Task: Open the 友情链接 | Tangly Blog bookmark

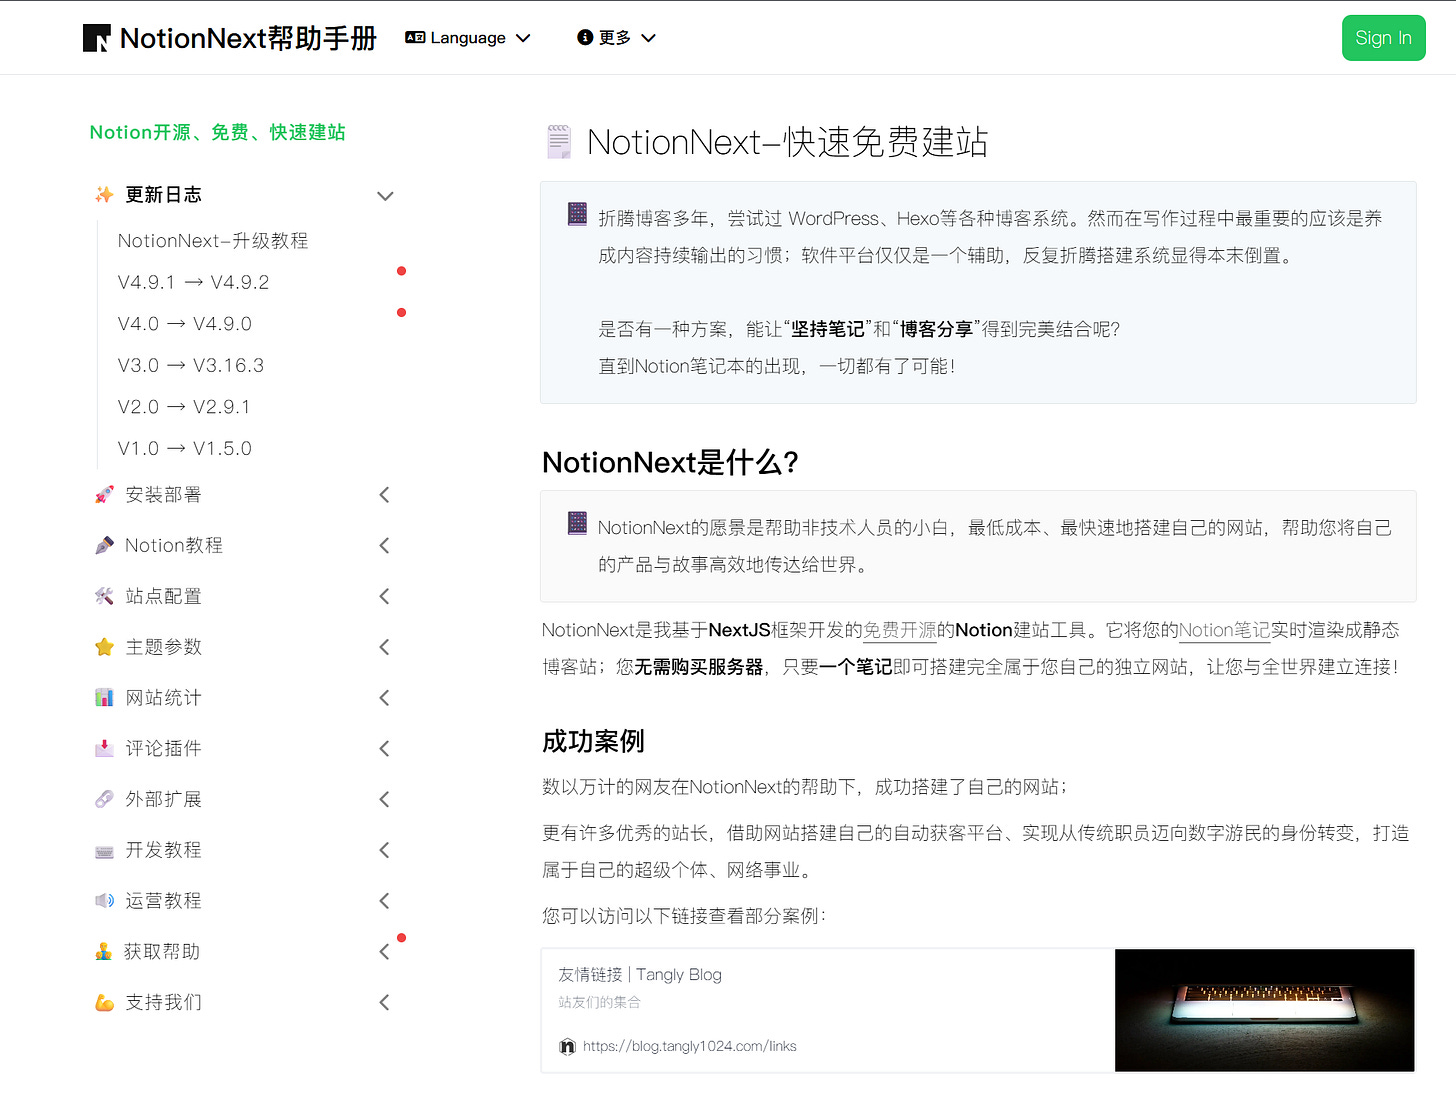Action: 640,974
